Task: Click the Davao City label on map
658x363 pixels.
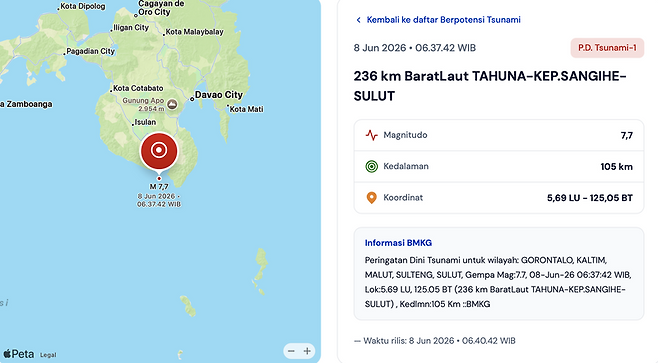Action: click(x=219, y=95)
